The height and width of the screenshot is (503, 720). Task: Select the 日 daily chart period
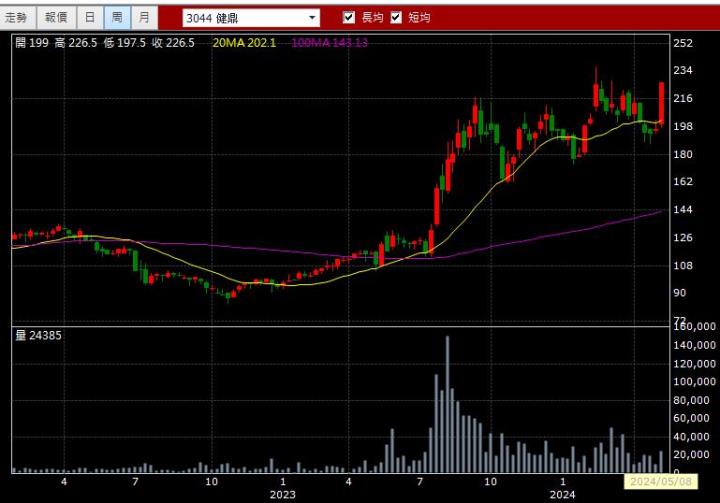point(90,18)
